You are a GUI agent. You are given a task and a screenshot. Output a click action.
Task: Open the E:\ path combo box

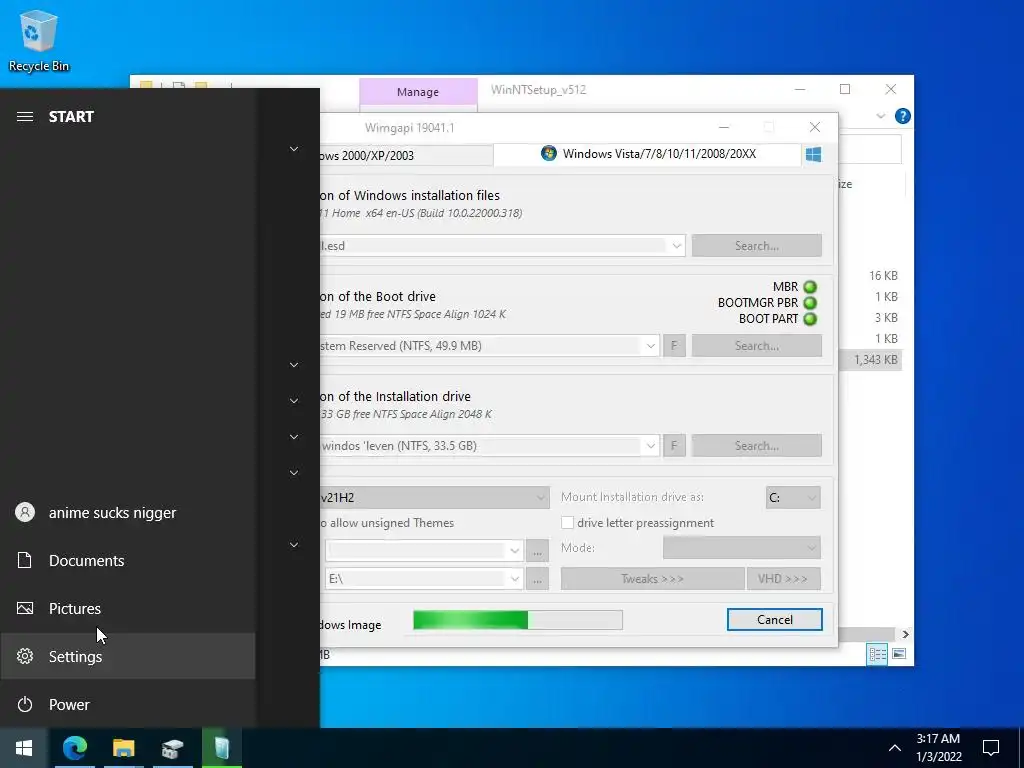coord(424,579)
